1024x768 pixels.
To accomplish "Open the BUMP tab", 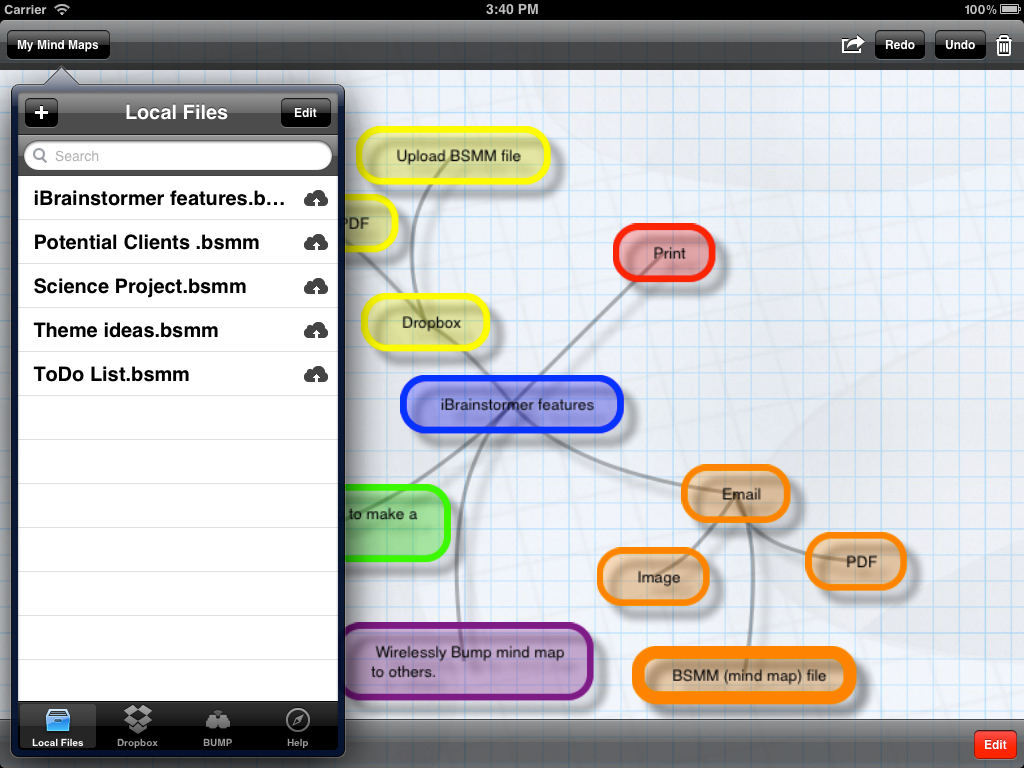I will pyautogui.click(x=217, y=727).
